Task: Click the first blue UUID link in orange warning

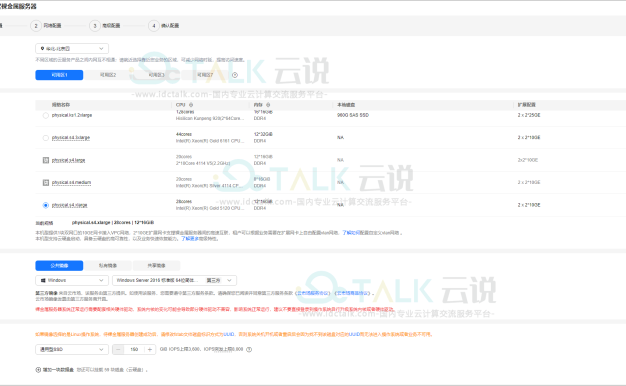Action: 229,335
